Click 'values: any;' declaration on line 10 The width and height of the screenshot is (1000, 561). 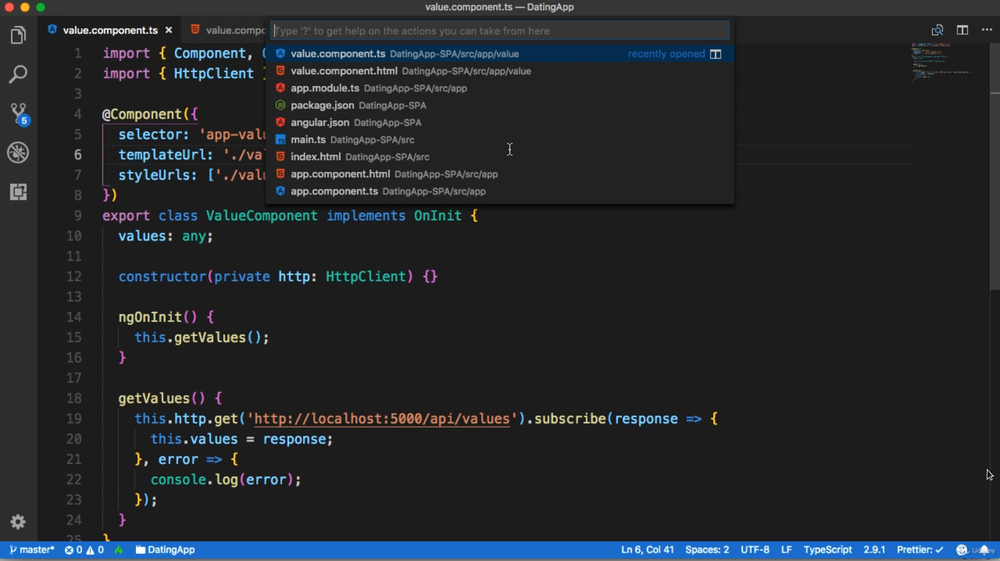pyautogui.click(x=166, y=236)
